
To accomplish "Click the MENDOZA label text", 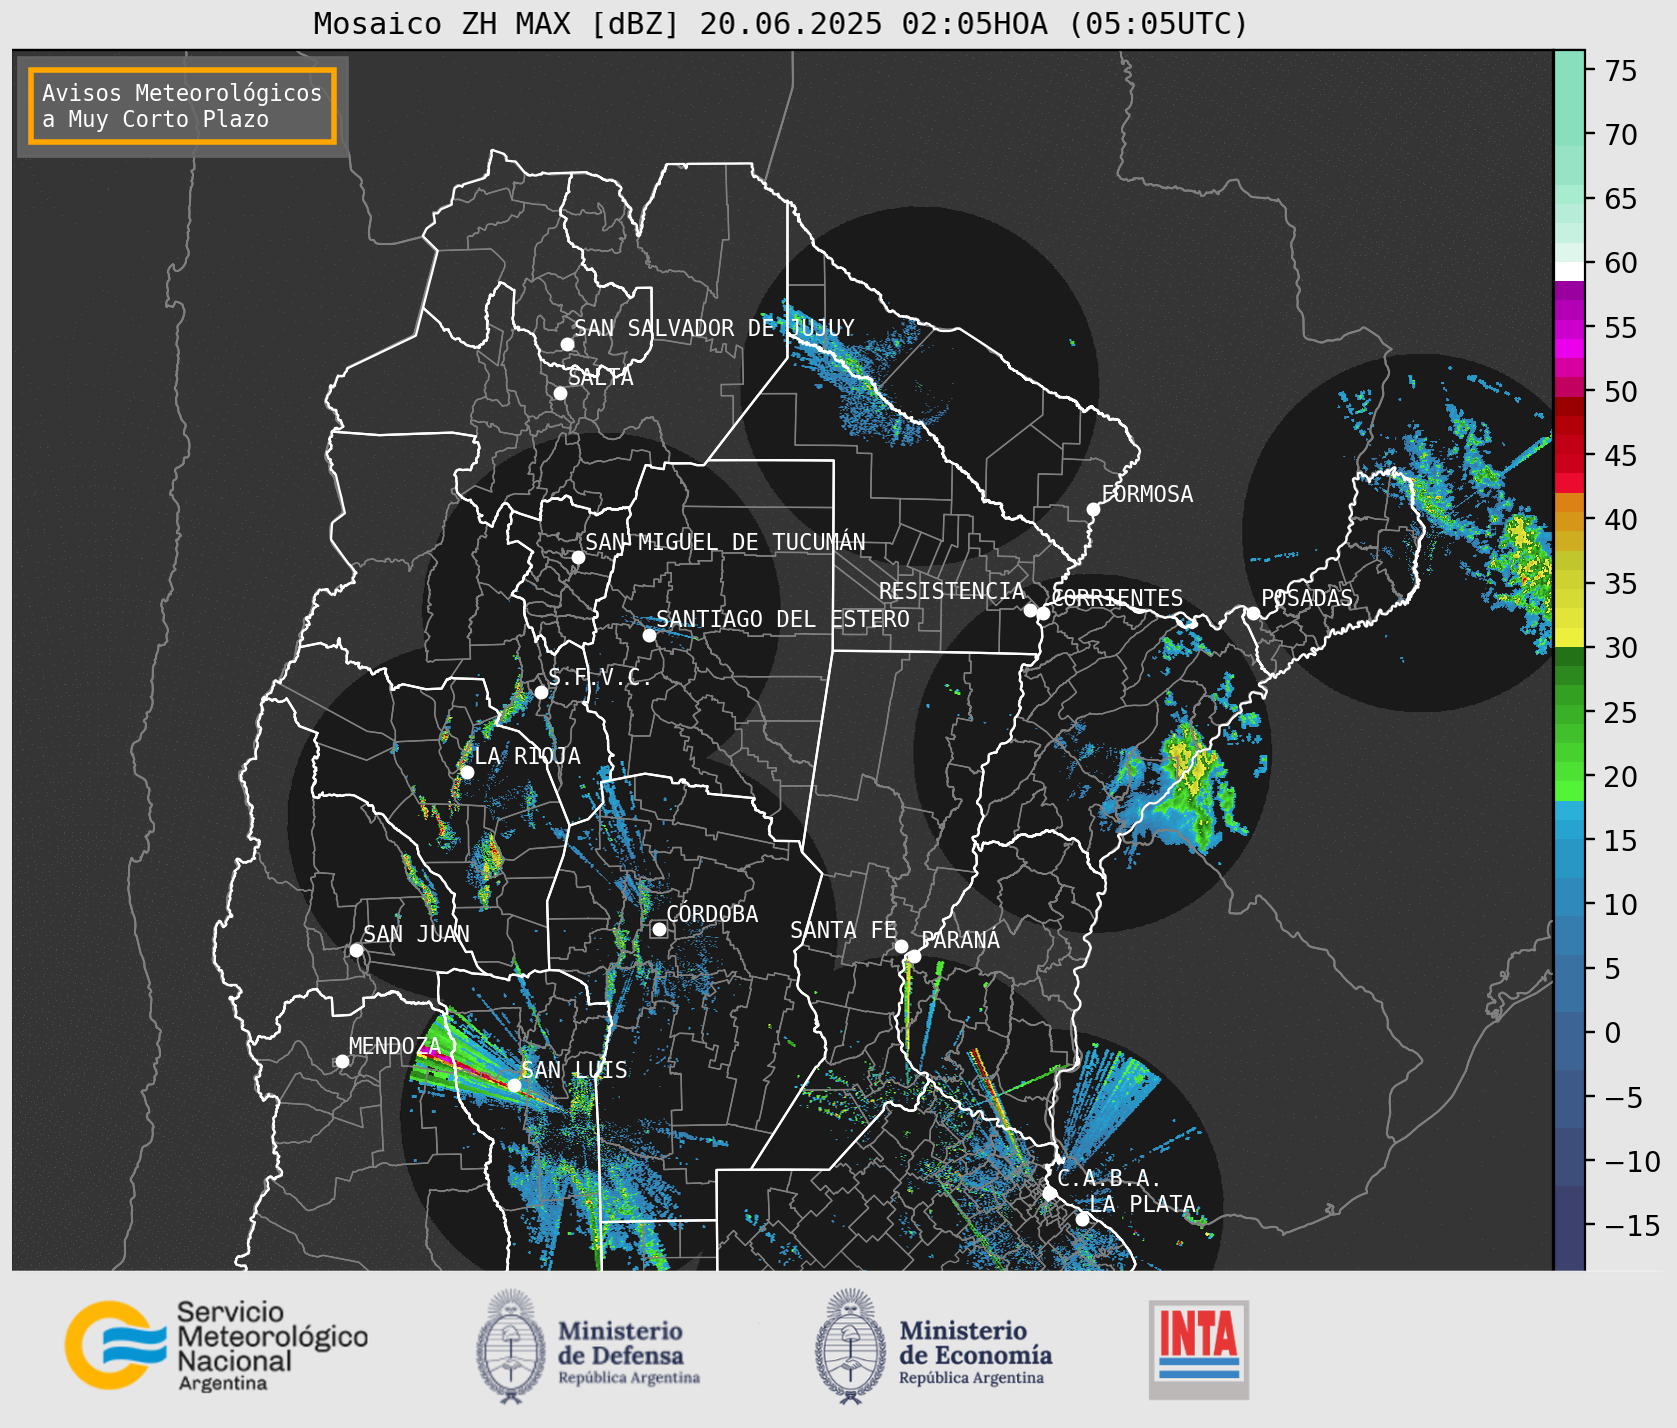I will pyautogui.click(x=395, y=1046).
